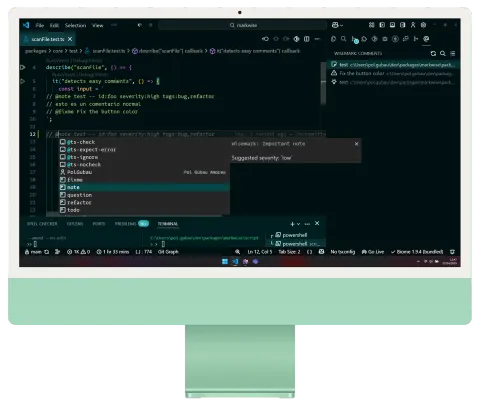The height and width of the screenshot is (409, 480).
Task: Click the 'packages' breadcrumb
Action: pyautogui.click(x=36, y=51)
